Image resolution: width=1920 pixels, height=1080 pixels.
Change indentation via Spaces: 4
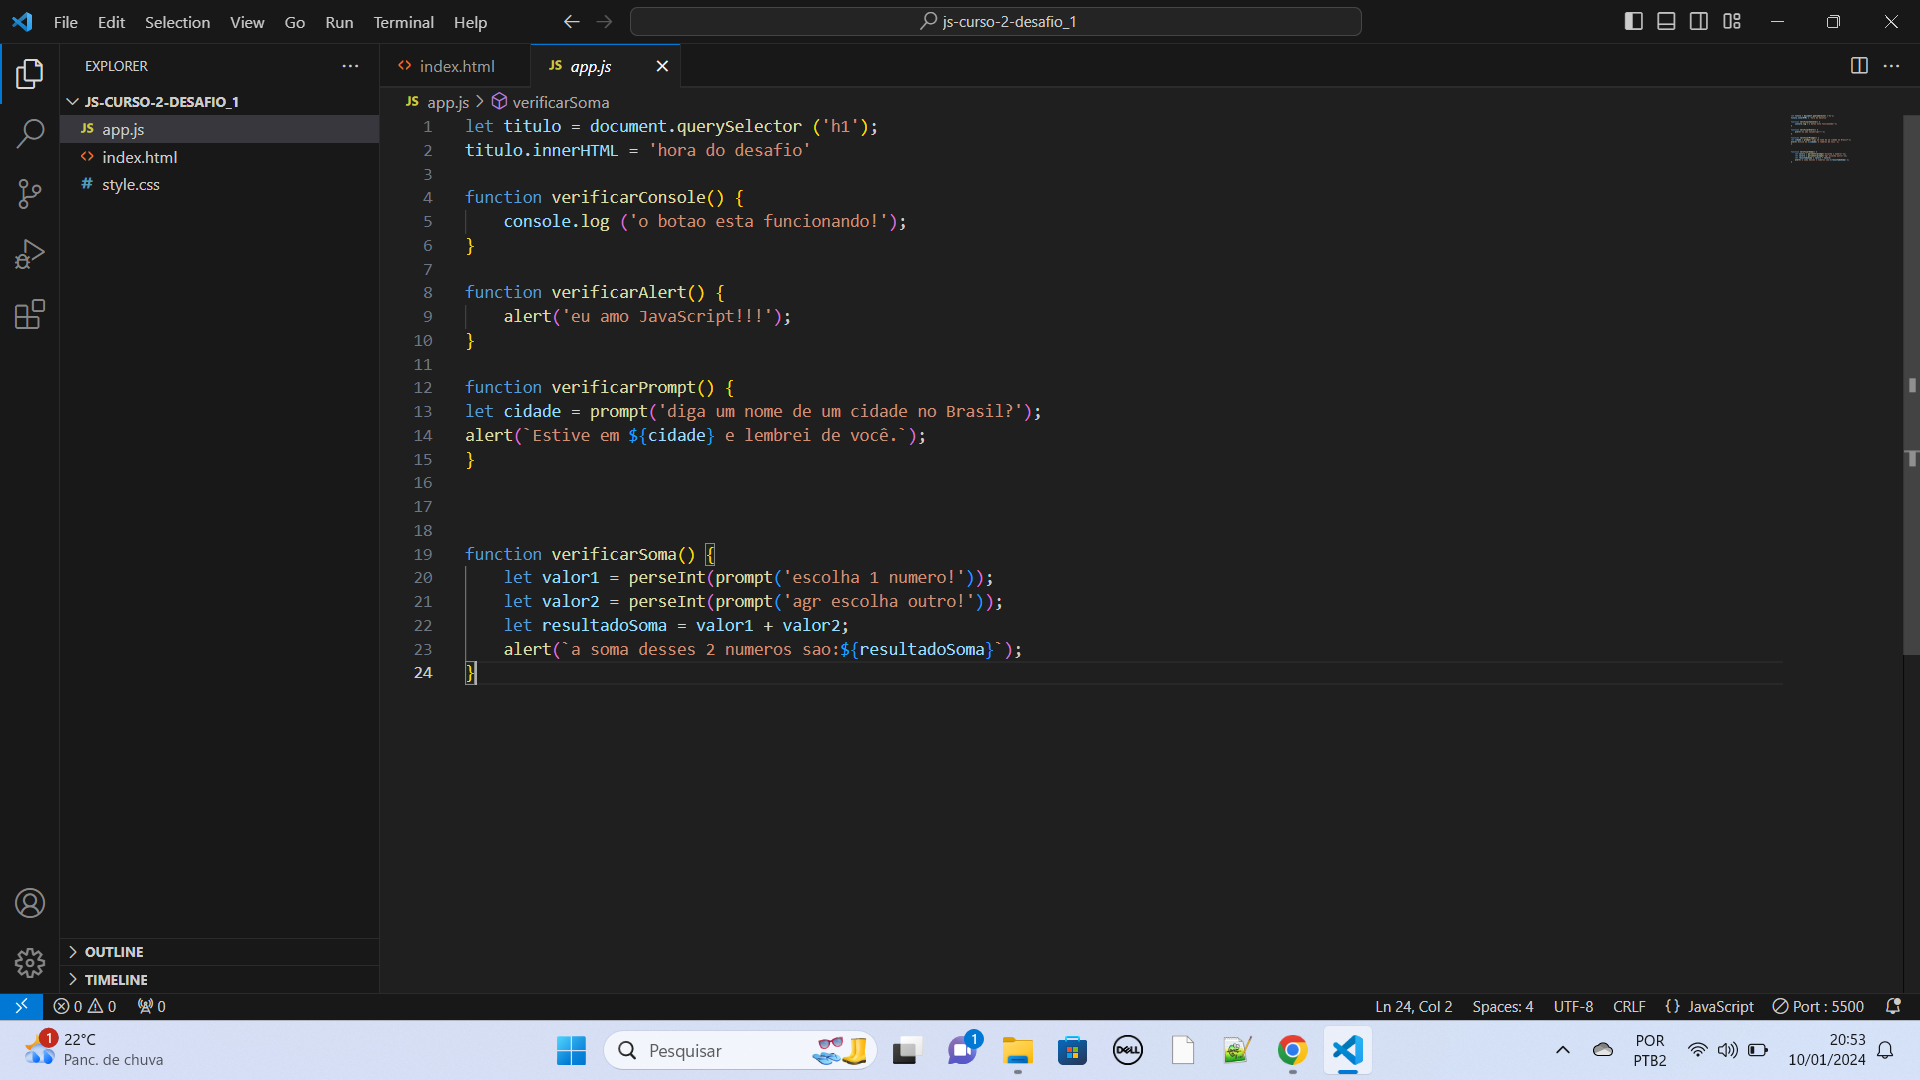pos(1502,1006)
